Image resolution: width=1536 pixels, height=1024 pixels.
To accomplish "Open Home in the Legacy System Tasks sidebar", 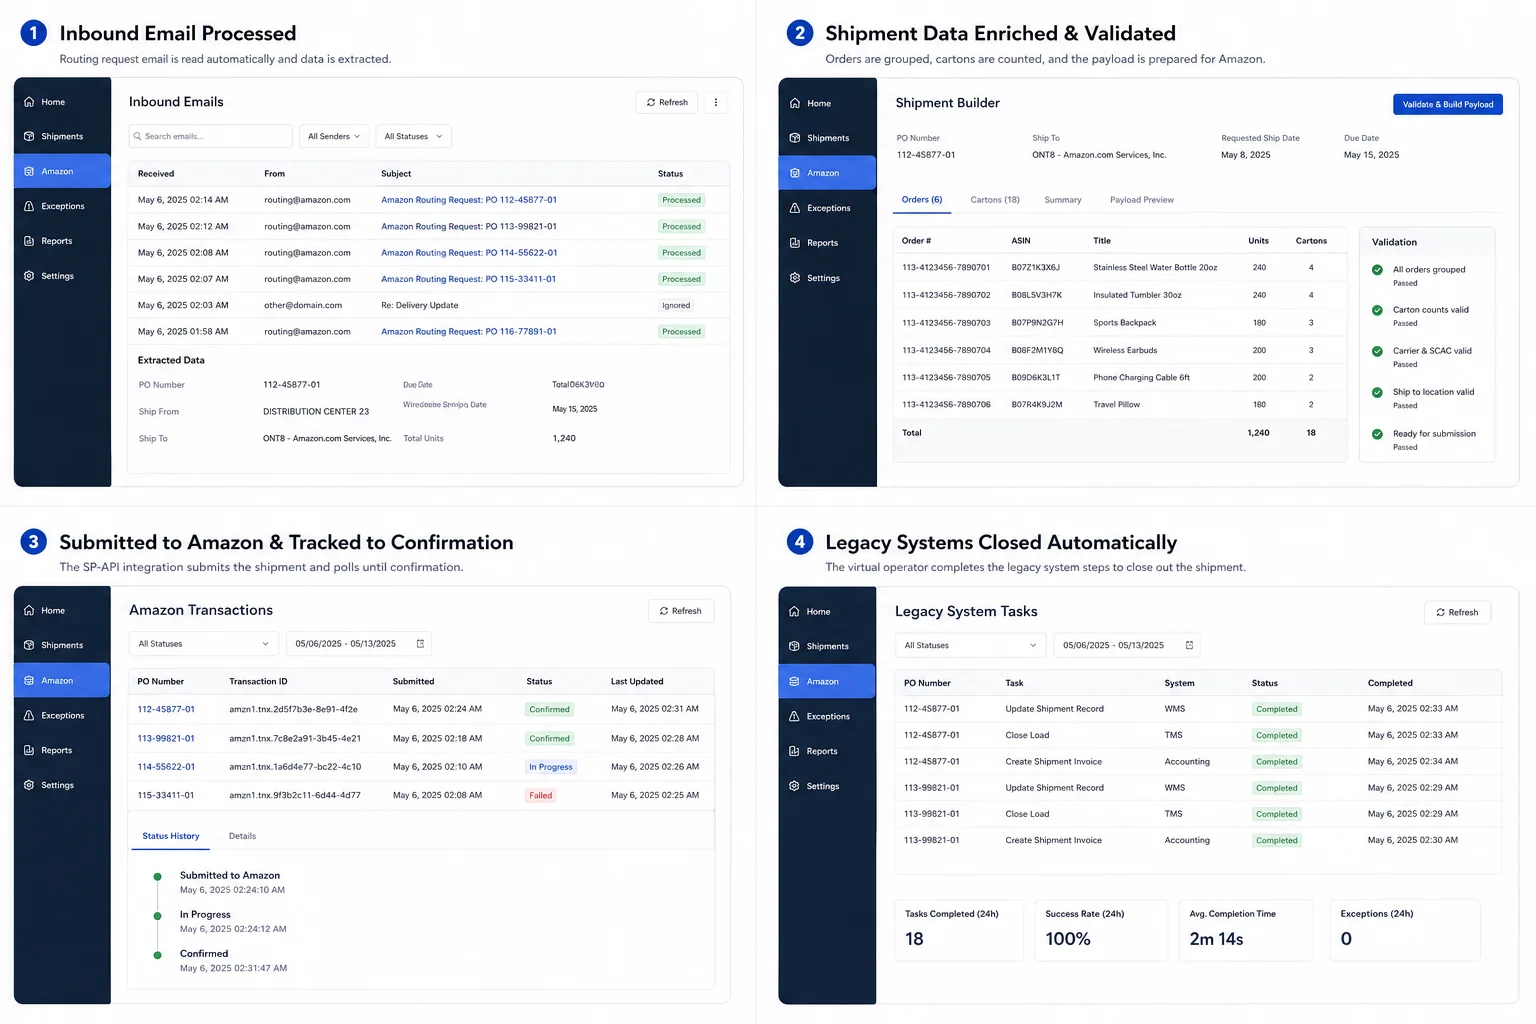I will [x=810, y=612].
